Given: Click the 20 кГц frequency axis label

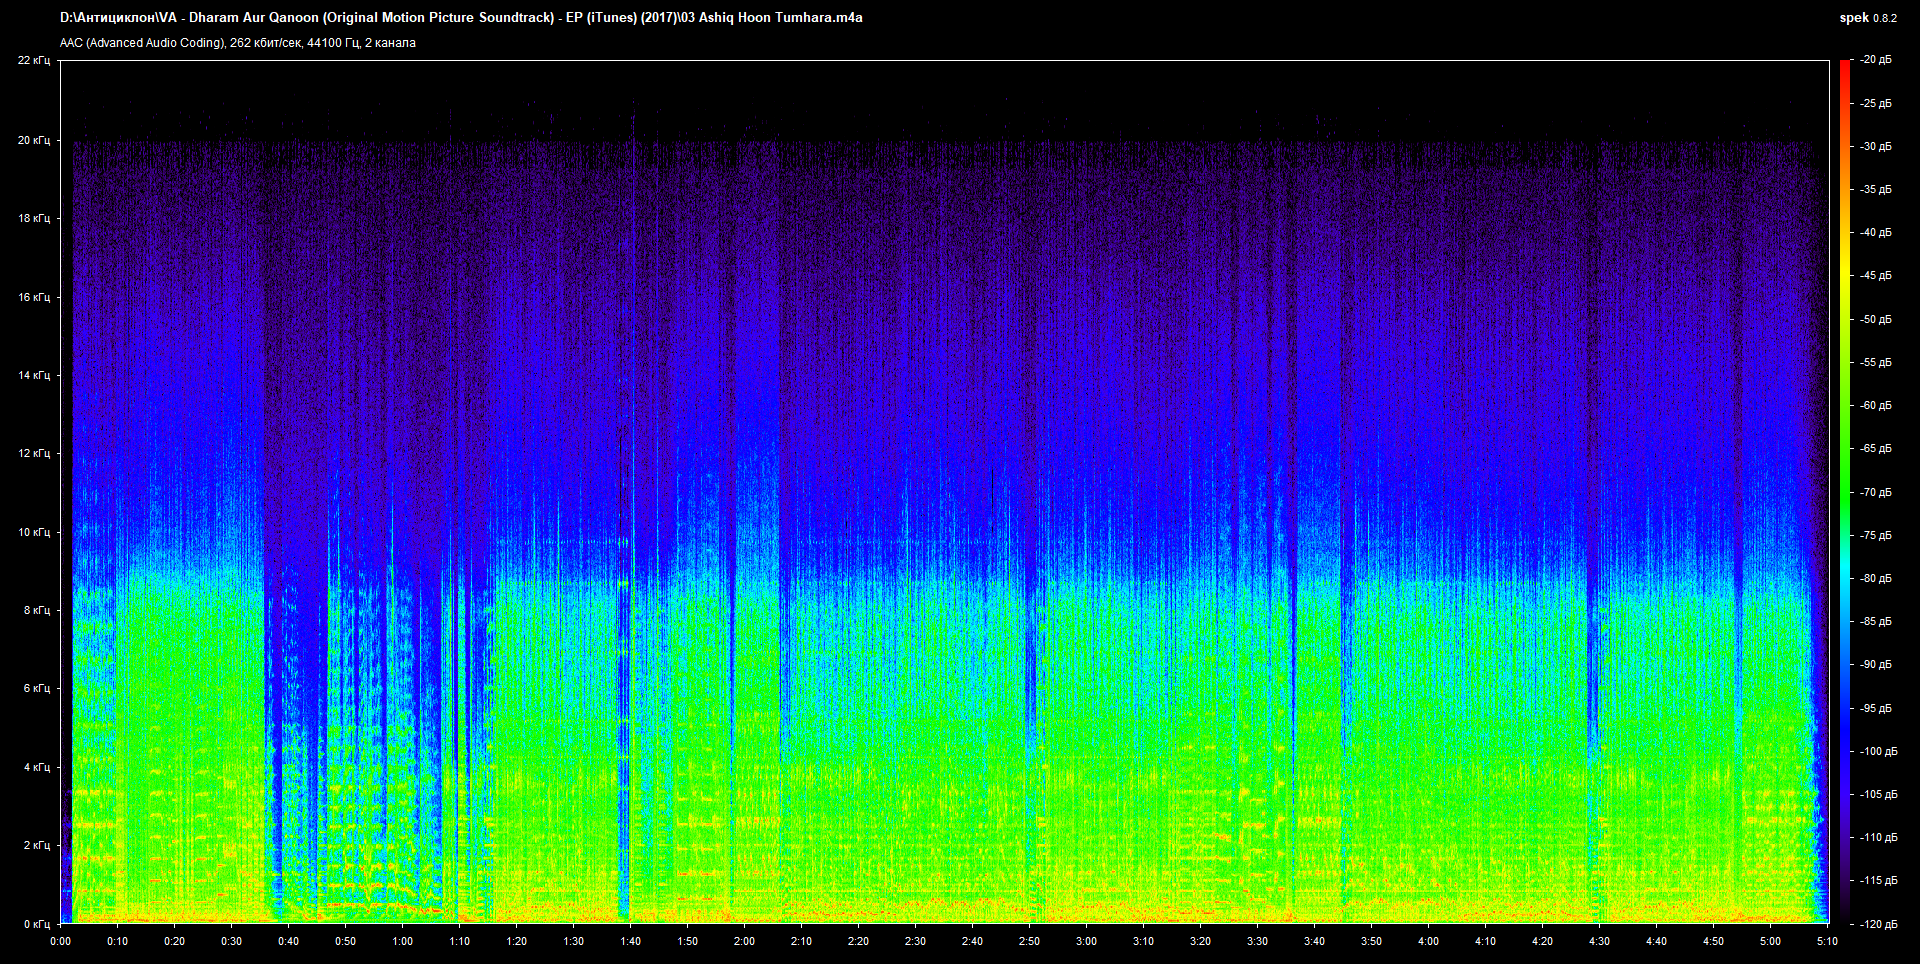Looking at the screenshot, I should pyautogui.click(x=34, y=141).
